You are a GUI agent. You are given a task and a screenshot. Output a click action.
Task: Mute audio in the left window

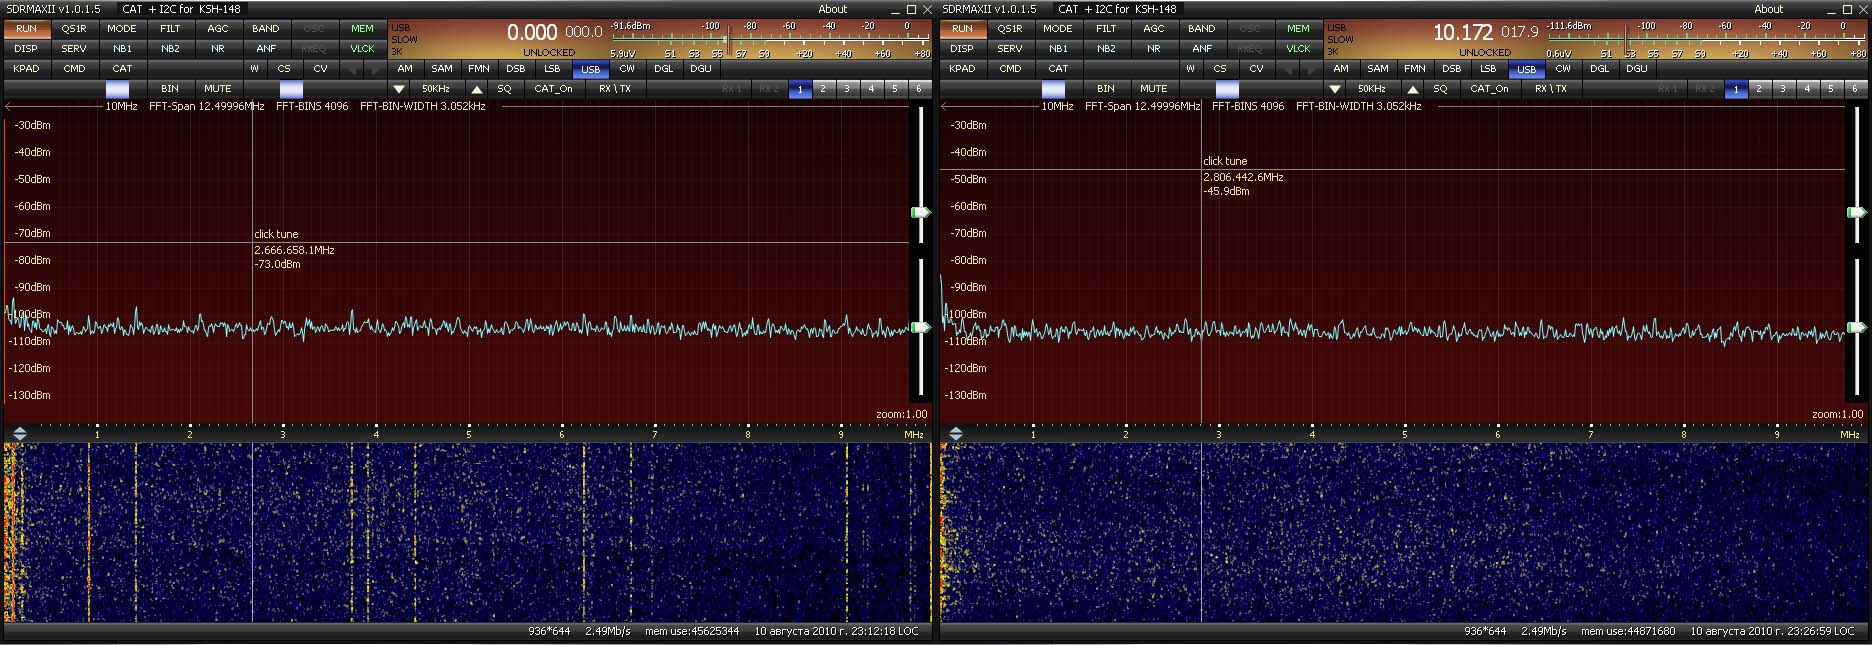[x=218, y=89]
